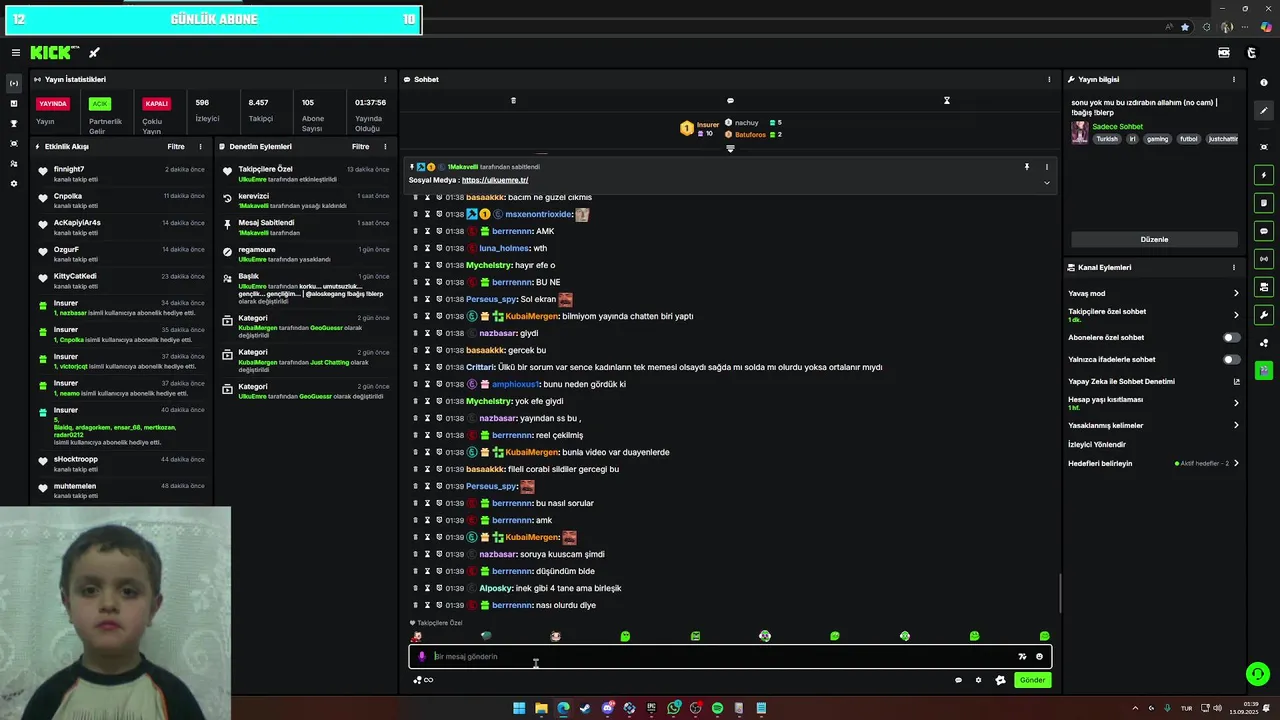Click the Sadece Sohbet category link
This screenshot has width=1280, height=720.
click(1117, 127)
